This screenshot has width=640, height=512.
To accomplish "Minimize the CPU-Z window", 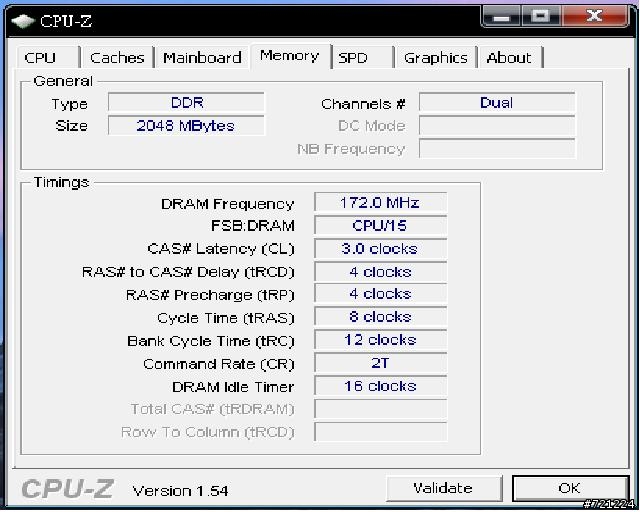I will pyautogui.click(x=501, y=17).
